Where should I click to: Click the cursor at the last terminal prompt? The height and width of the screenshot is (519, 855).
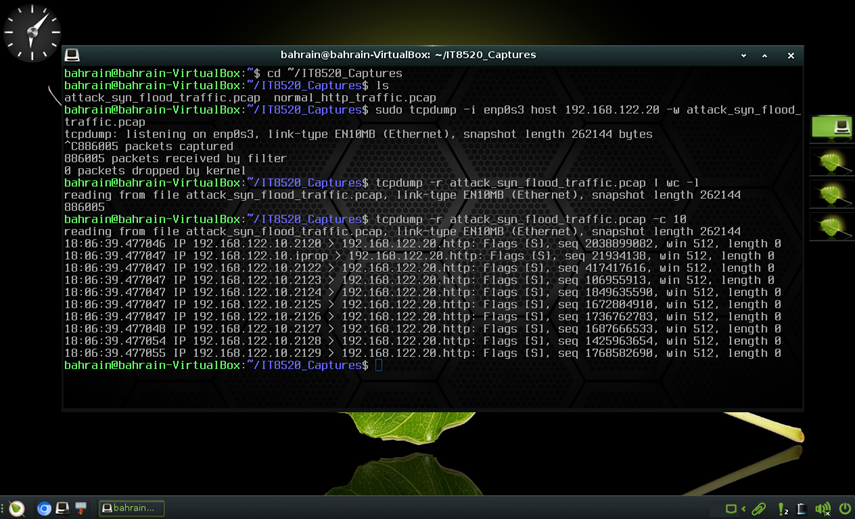coord(379,365)
